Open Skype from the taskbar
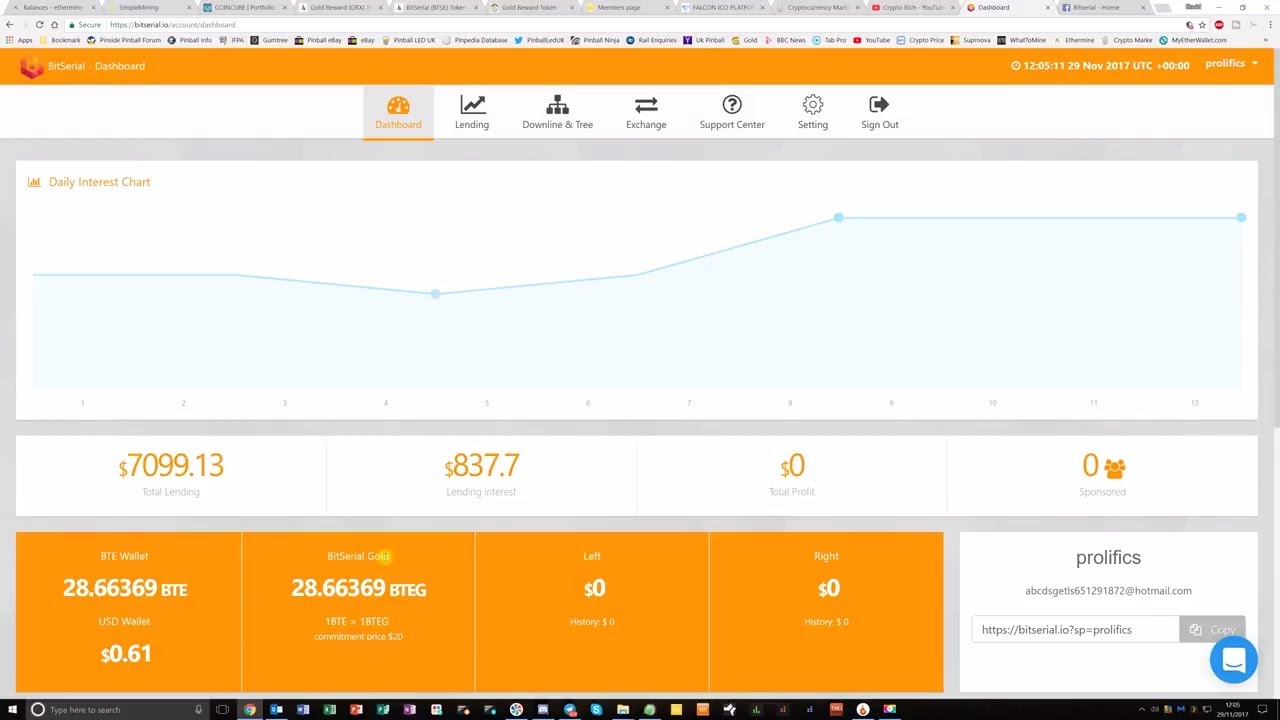 pos(596,709)
